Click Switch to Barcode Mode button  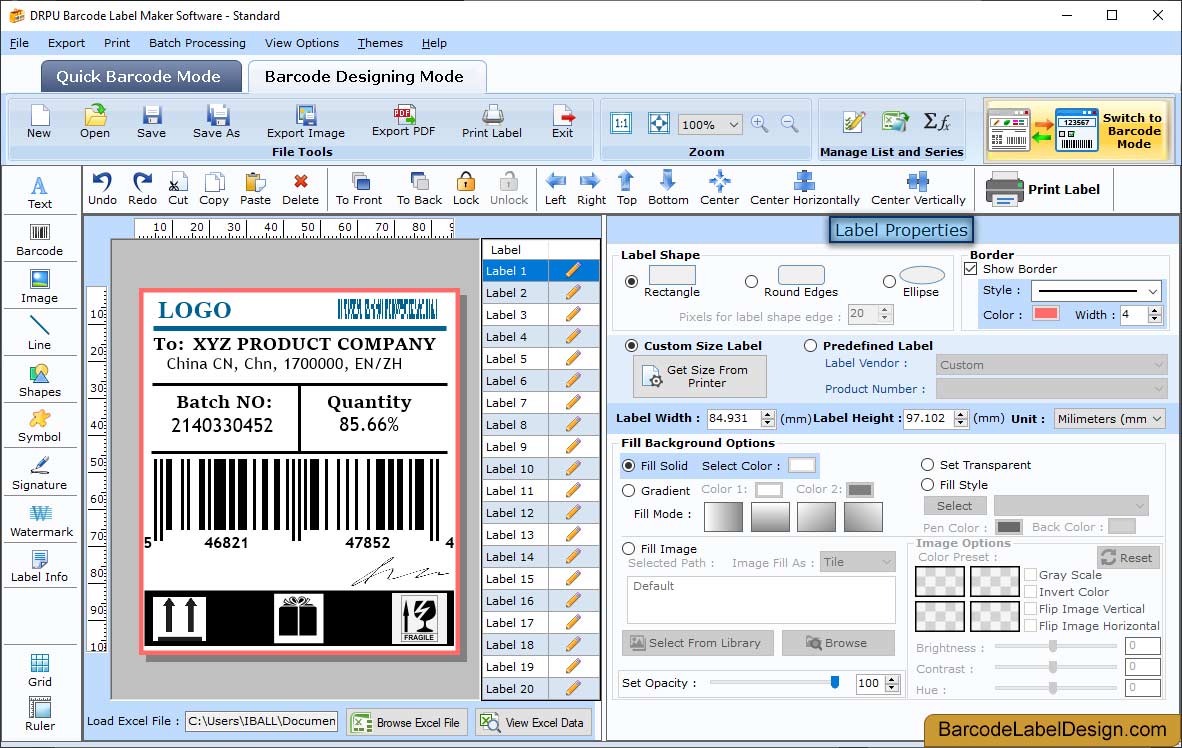coord(1078,130)
